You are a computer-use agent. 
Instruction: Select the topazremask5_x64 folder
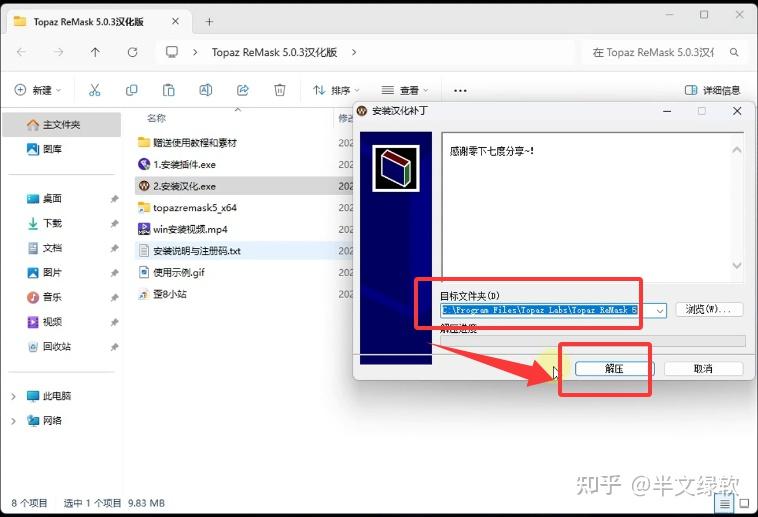(194, 207)
